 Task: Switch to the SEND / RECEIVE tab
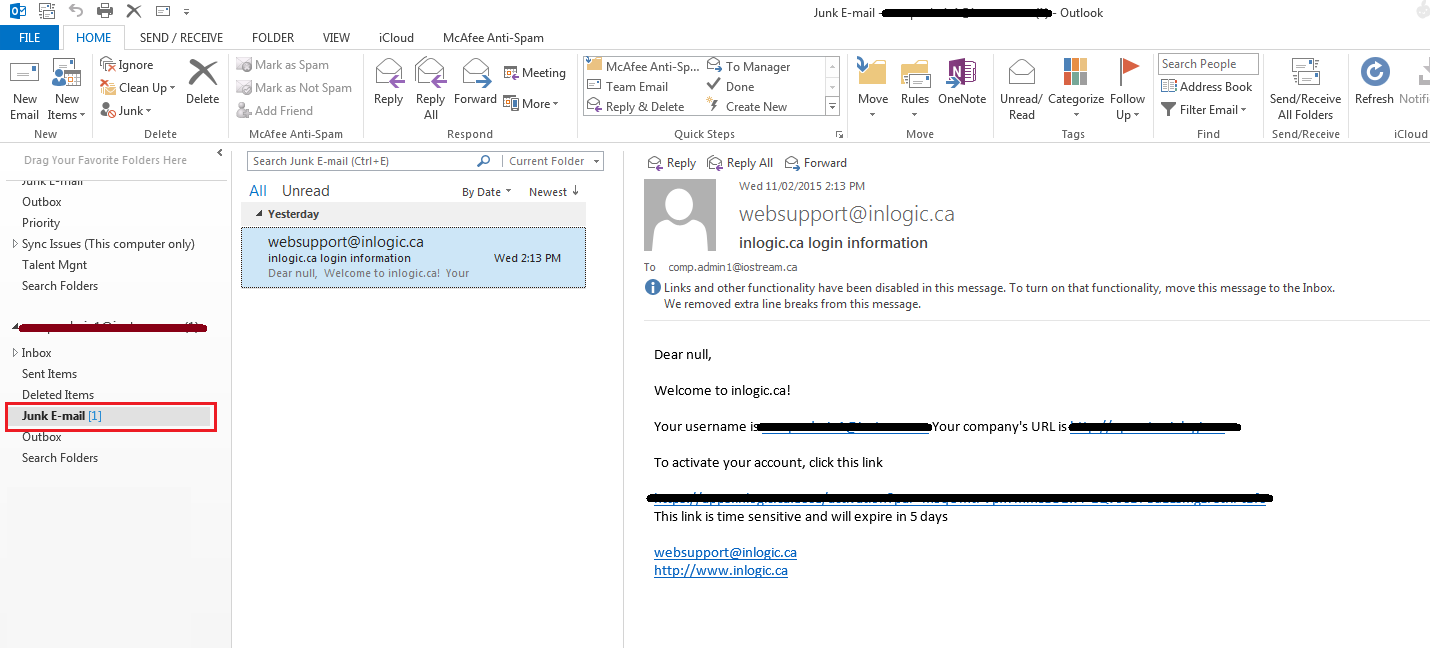pyautogui.click(x=181, y=38)
